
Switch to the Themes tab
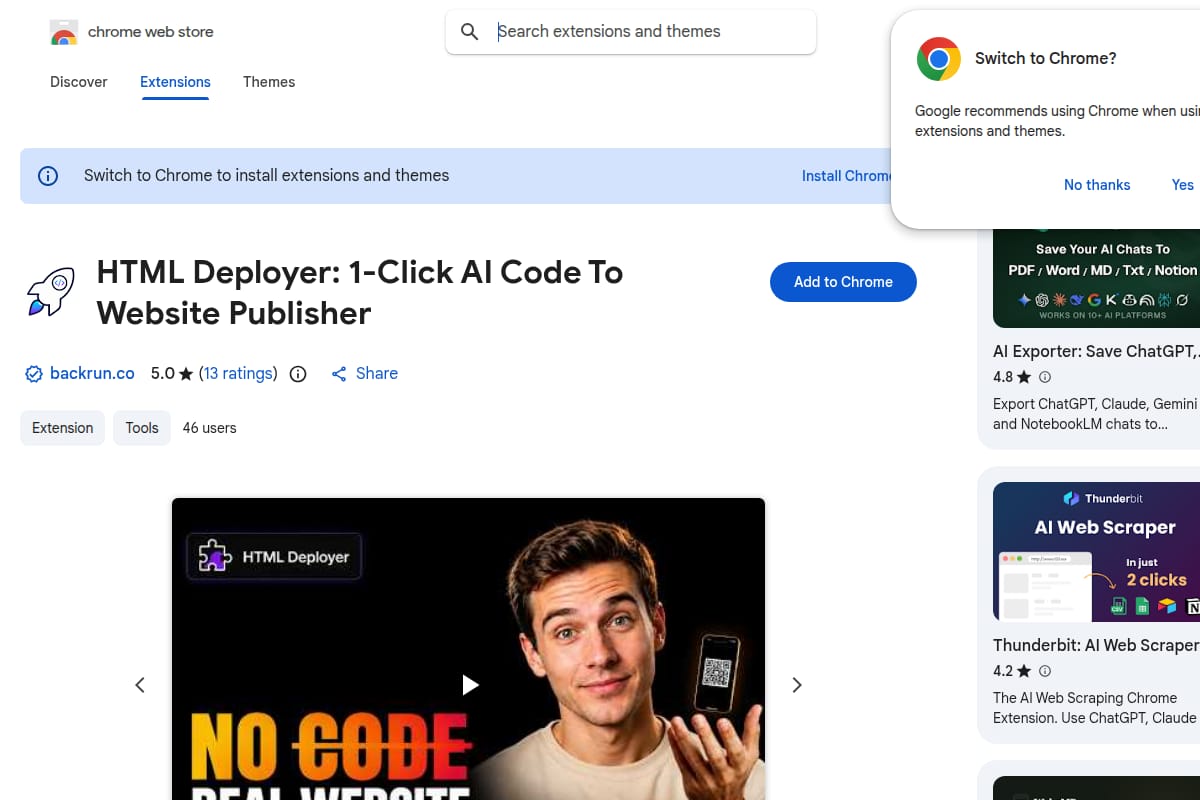tap(269, 82)
